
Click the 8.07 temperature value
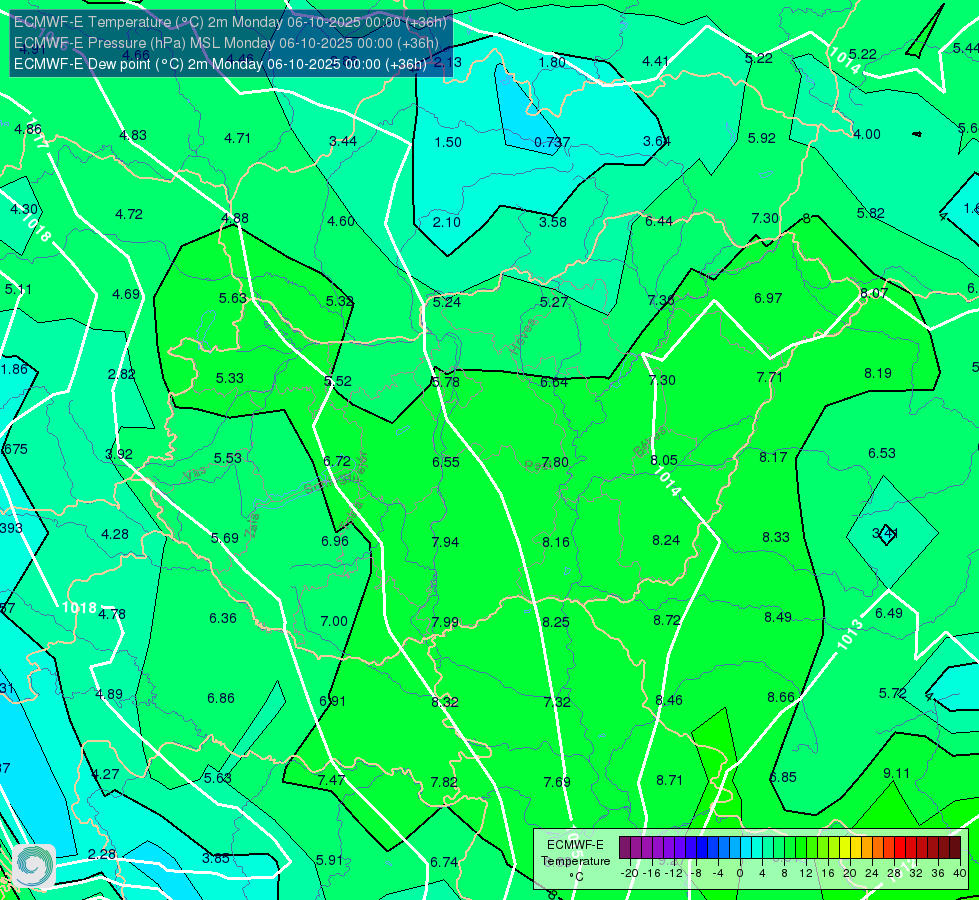(x=873, y=294)
